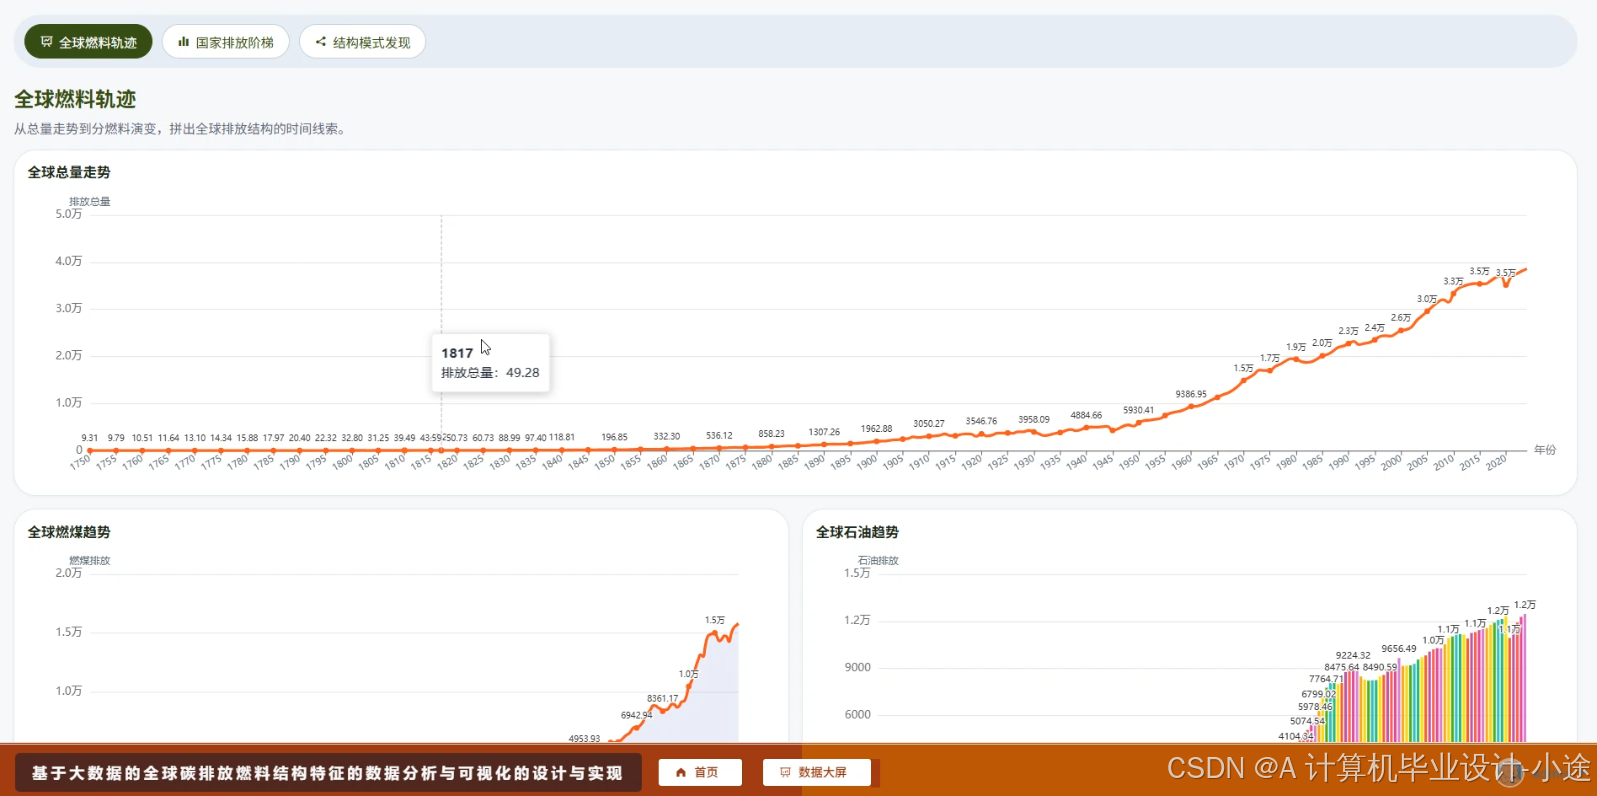Click the 5930.41 data label
The image size is (1597, 796).
click(x=1138, y=410)
